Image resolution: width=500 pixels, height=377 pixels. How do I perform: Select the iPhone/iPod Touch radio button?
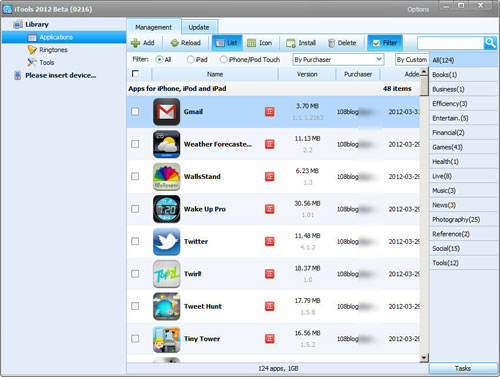click(223, 60)
